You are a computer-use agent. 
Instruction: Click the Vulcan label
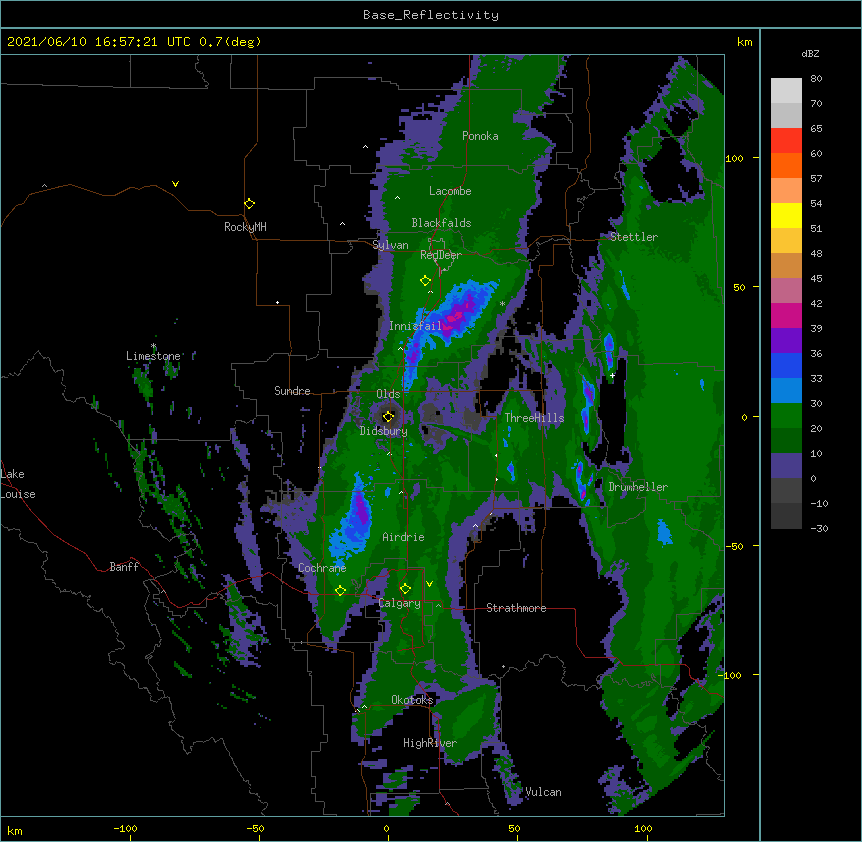pyautogui.click(x=543, y=792)
